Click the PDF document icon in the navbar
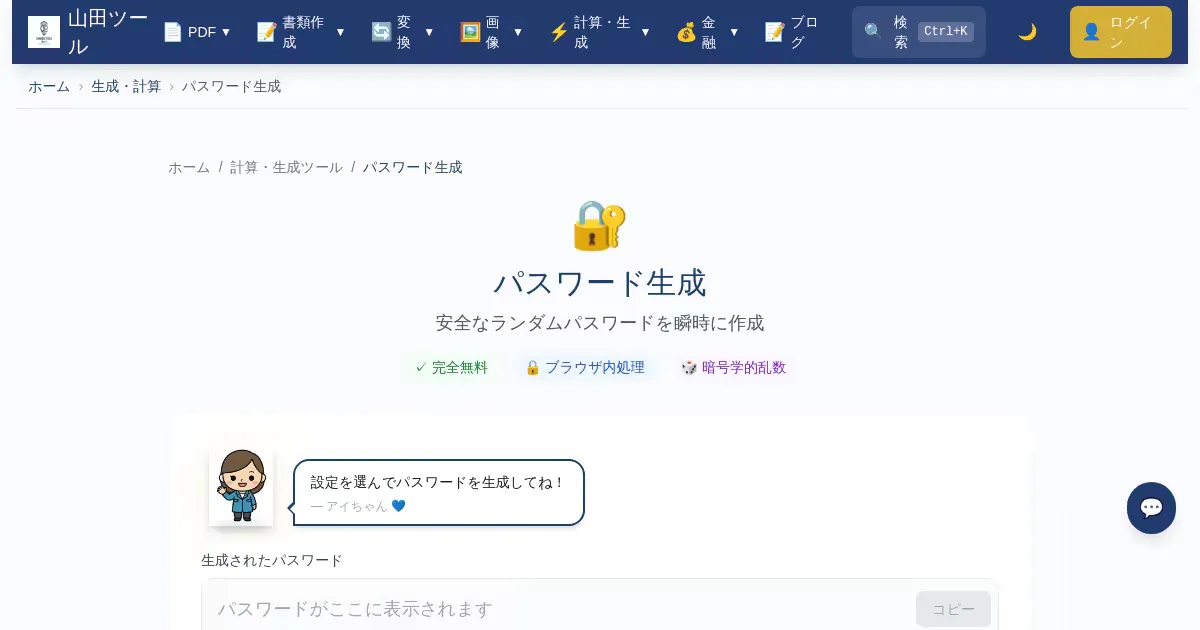 pyautogui.click(x=173, y=32)
